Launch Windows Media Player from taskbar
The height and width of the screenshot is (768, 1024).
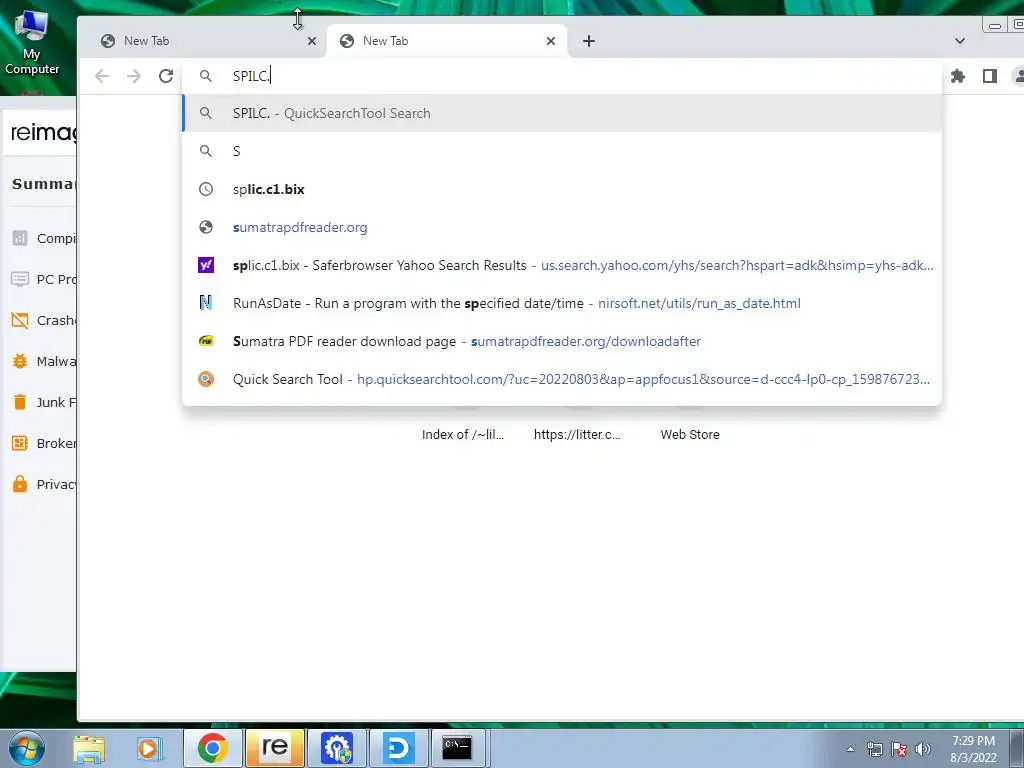click(148, 748)
